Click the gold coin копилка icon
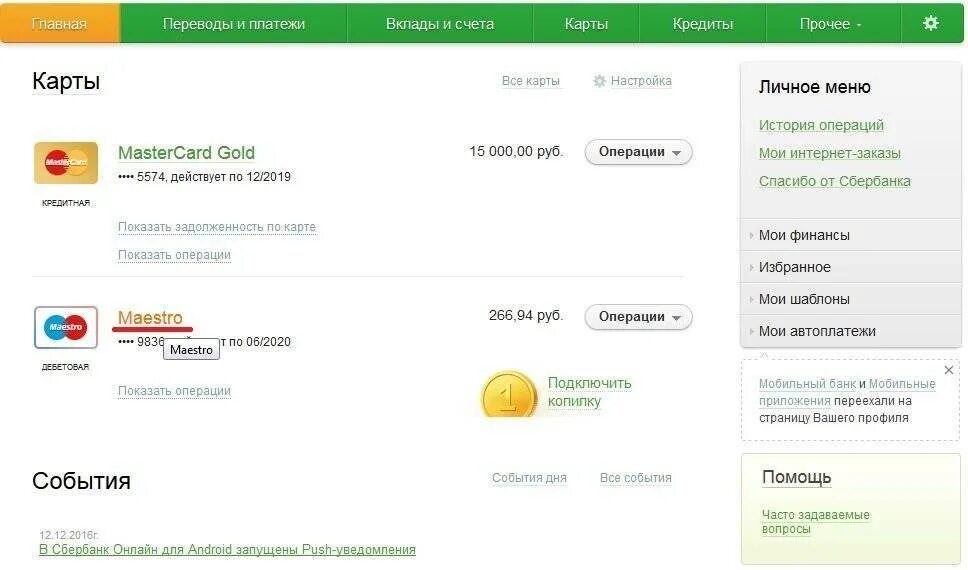 (x=509, y=394)
